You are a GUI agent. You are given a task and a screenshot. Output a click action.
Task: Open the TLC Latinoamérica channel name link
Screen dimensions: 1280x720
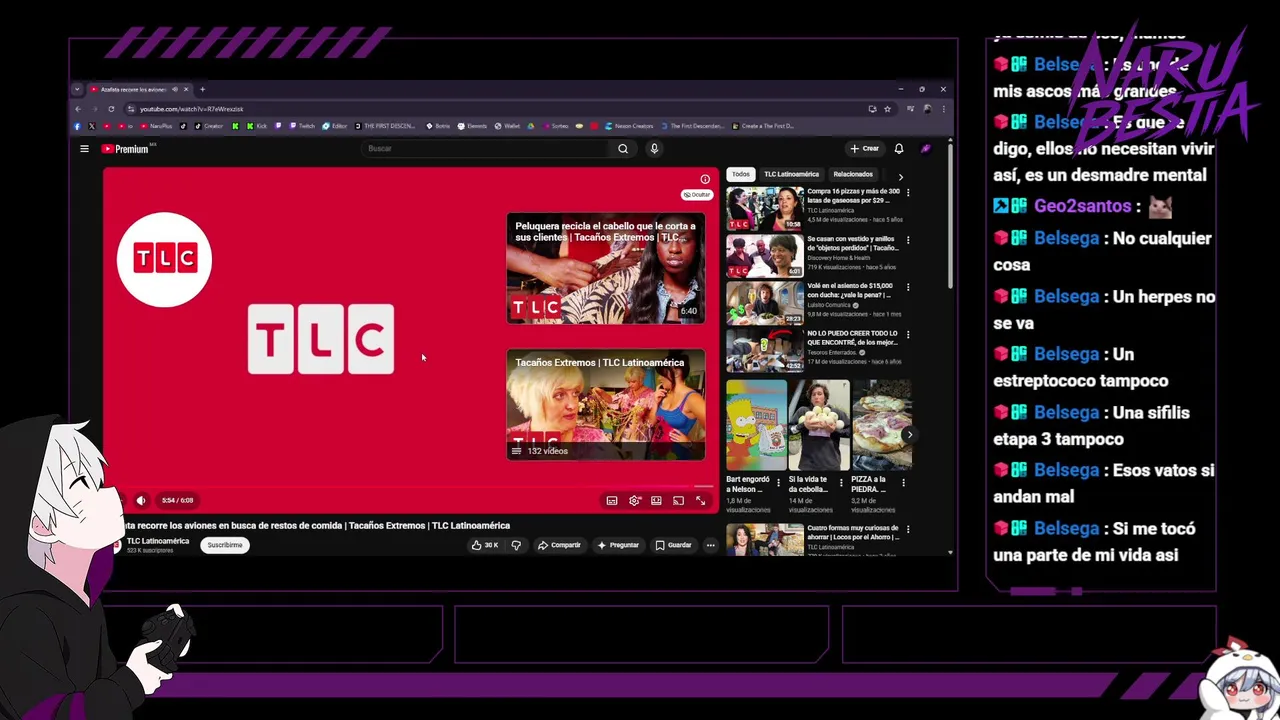[158, 541]
